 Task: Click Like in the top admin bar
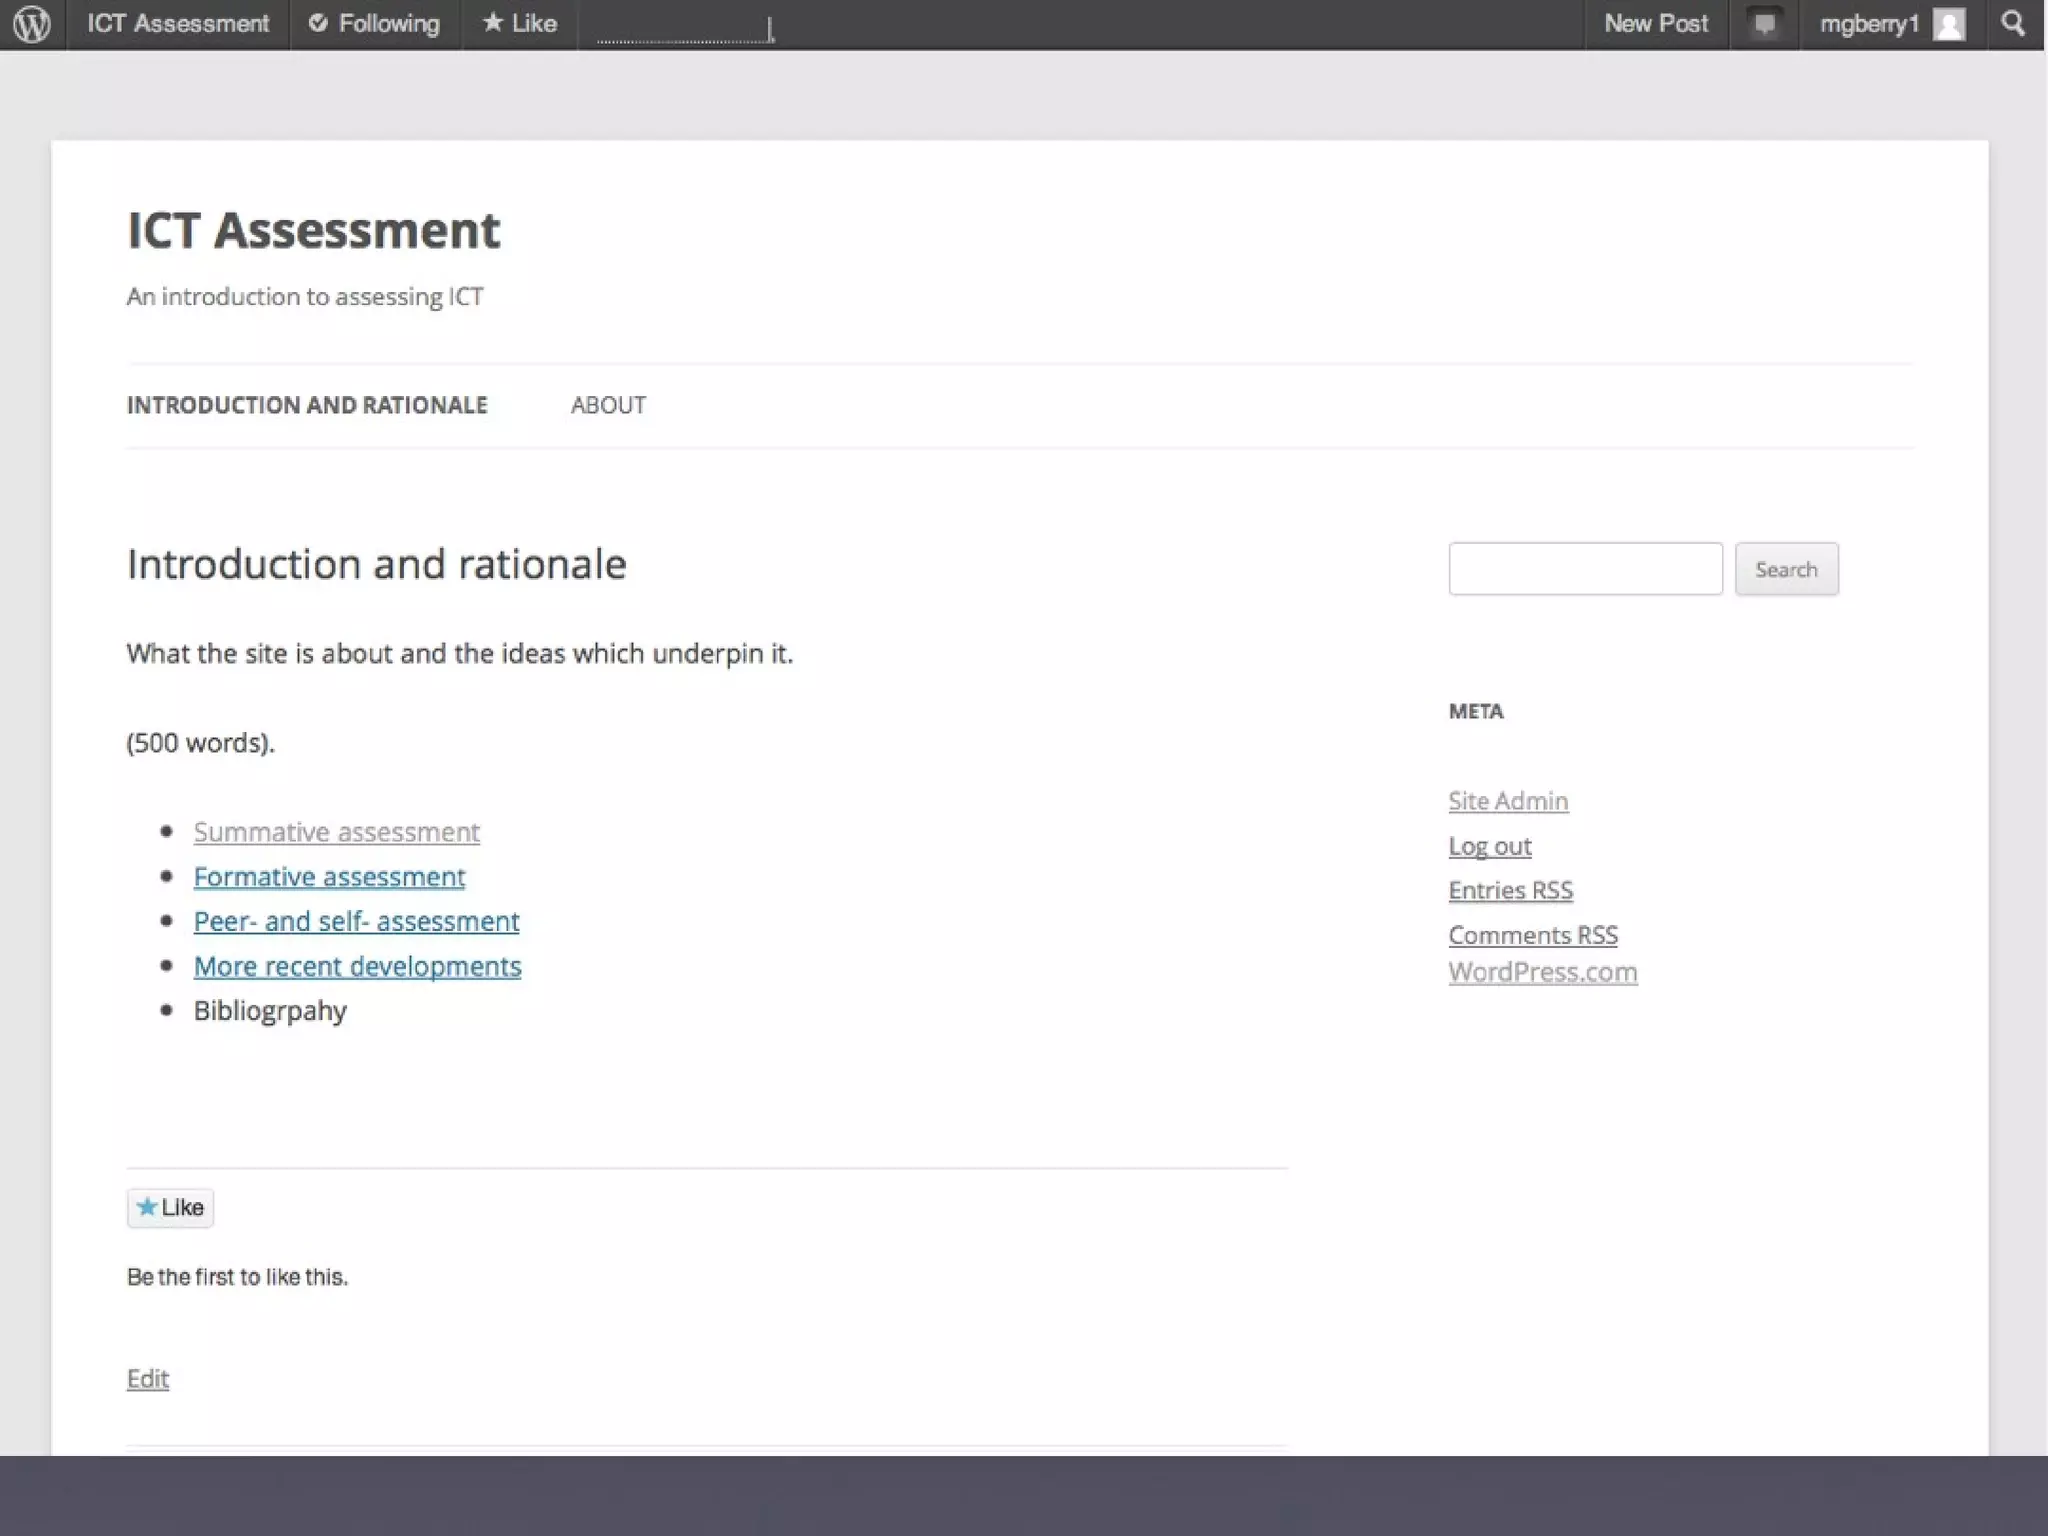pyautogui.click(x=520, y=24)
